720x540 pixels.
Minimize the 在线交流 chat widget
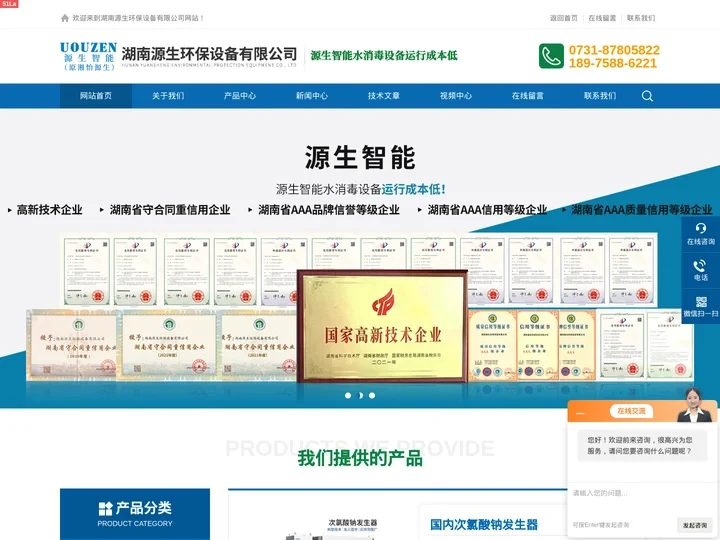coord(580,413)
